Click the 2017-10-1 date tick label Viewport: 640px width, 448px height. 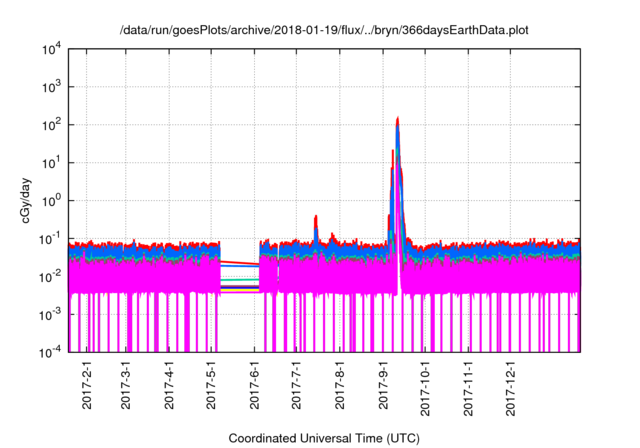tap(425, 388)
